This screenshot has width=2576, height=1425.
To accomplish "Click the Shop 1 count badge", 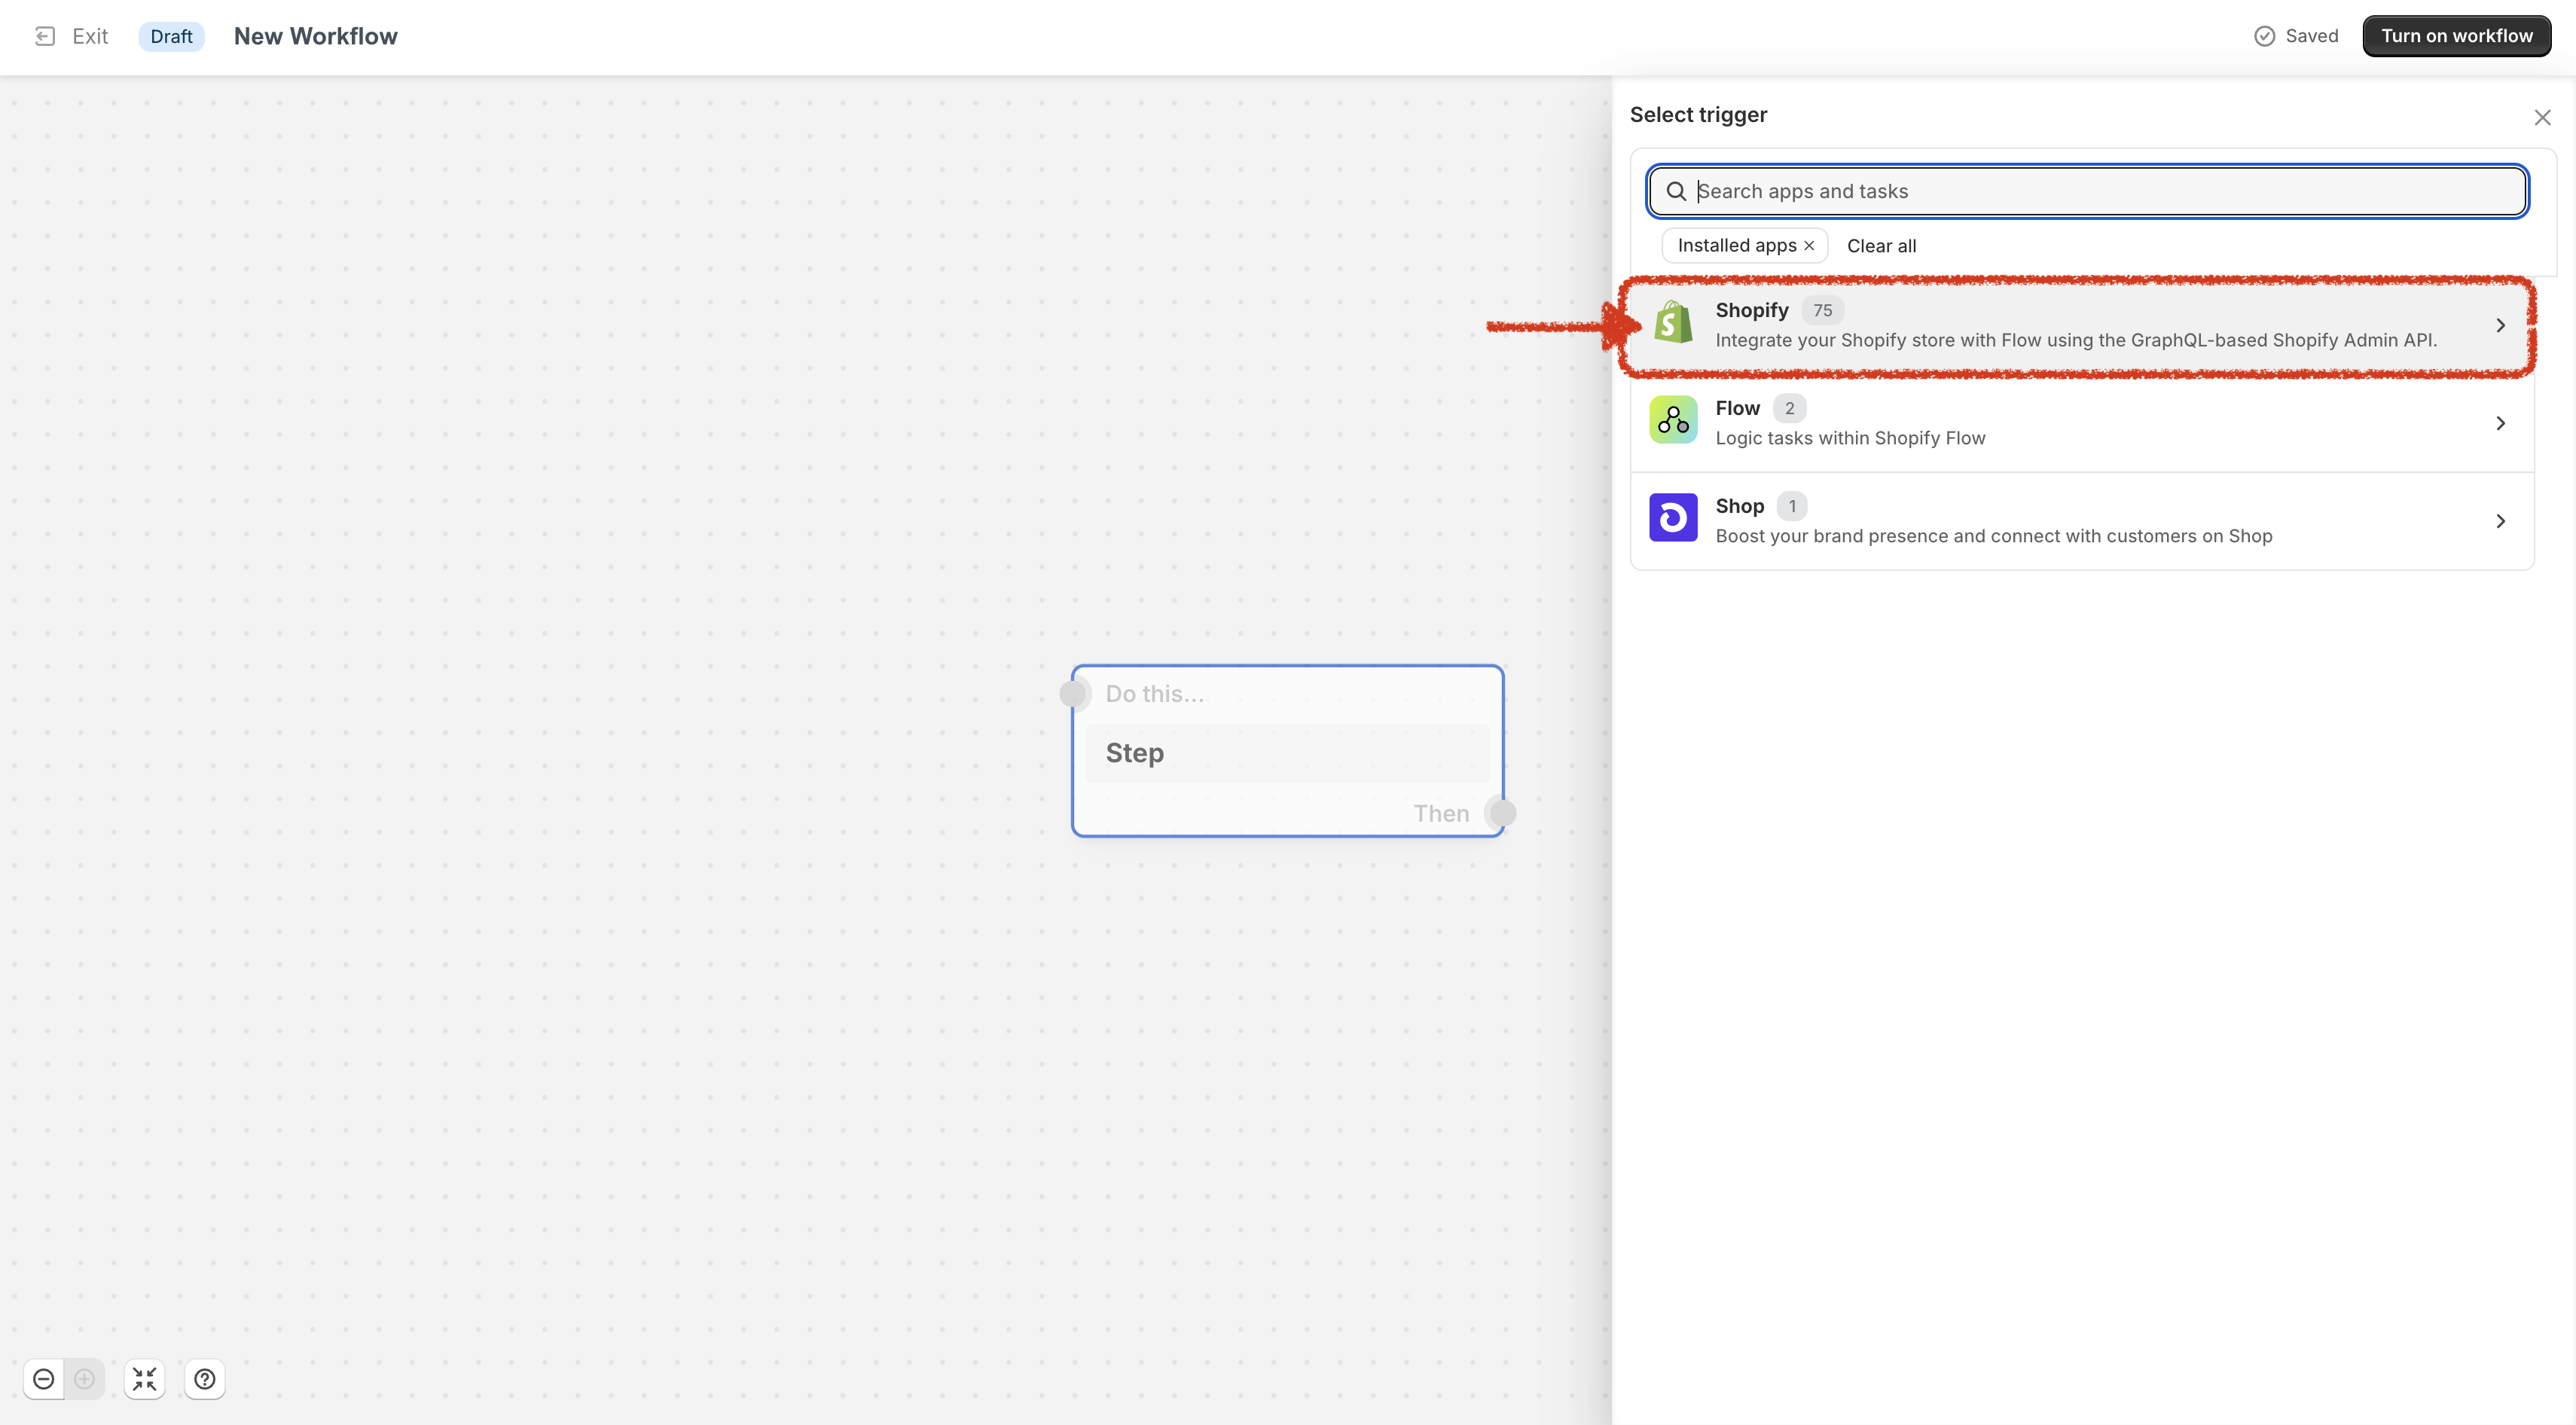I will 1792,506.
